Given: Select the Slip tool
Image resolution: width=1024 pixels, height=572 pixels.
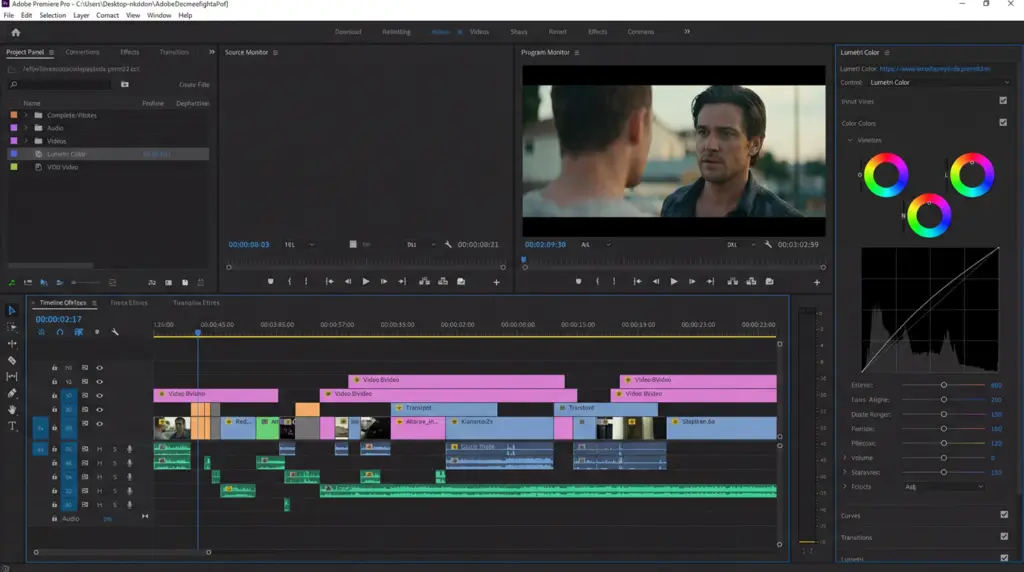Looking at the screenshot, I should tap(12, 377).
